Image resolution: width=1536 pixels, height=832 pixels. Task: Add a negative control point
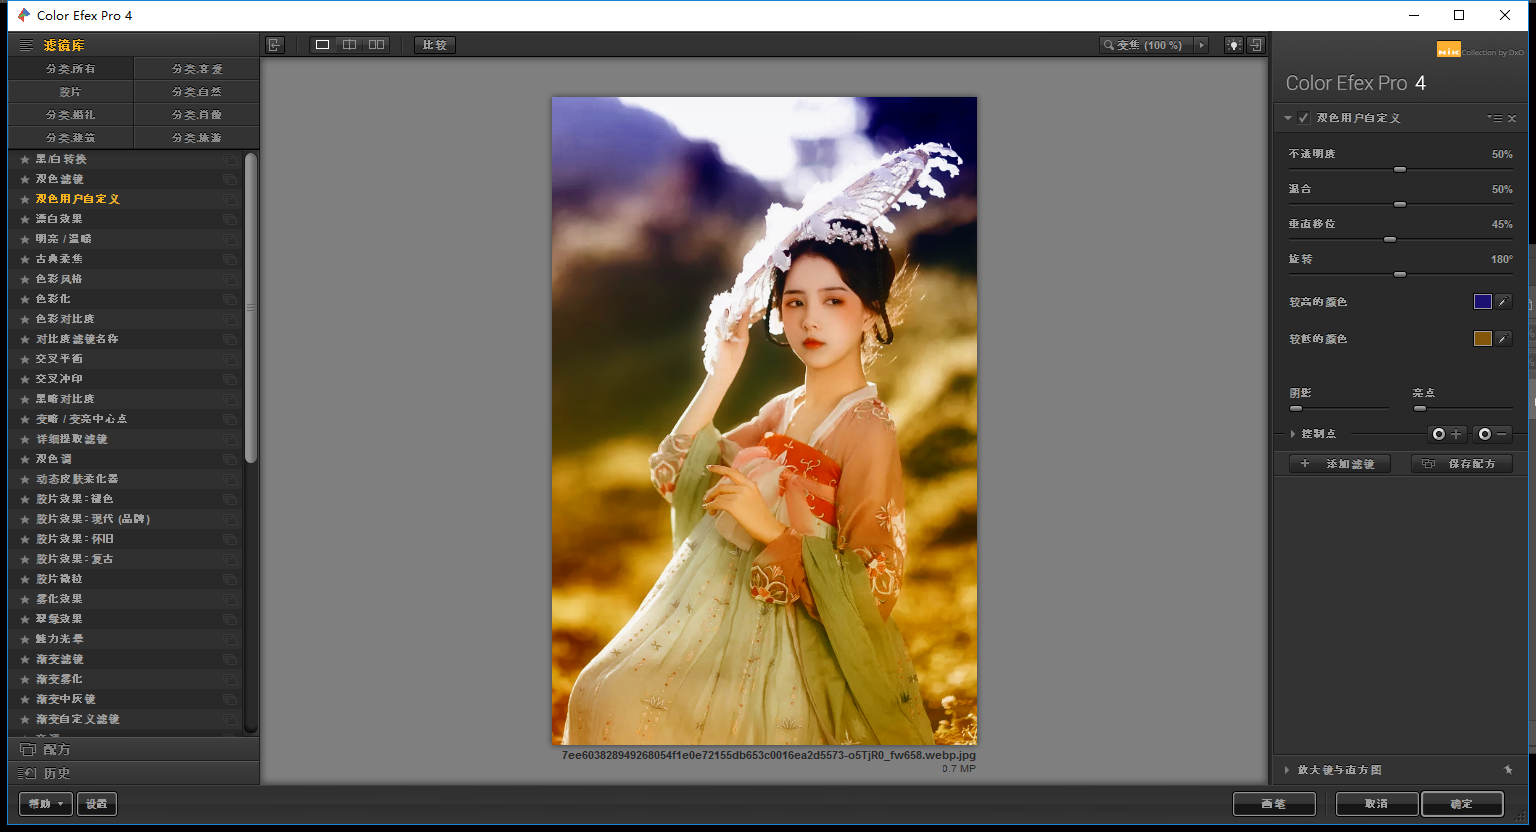(1493, 434)
